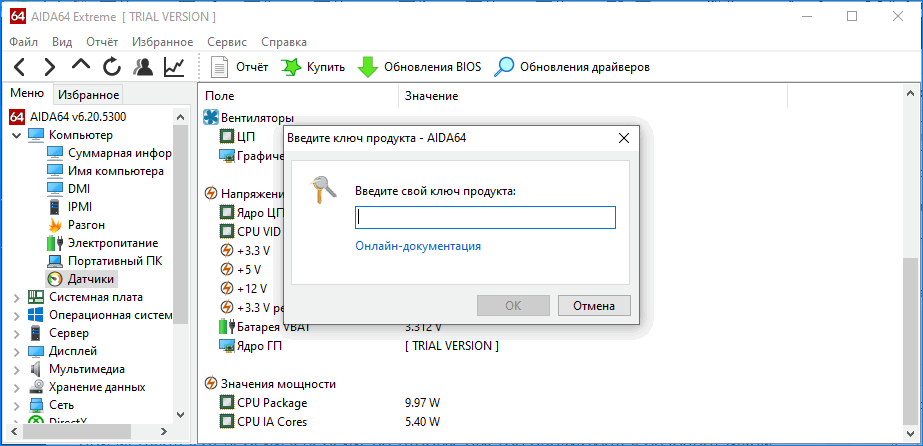Expand the Системная плата node
The image size is (923, 446).
[16, 297]
